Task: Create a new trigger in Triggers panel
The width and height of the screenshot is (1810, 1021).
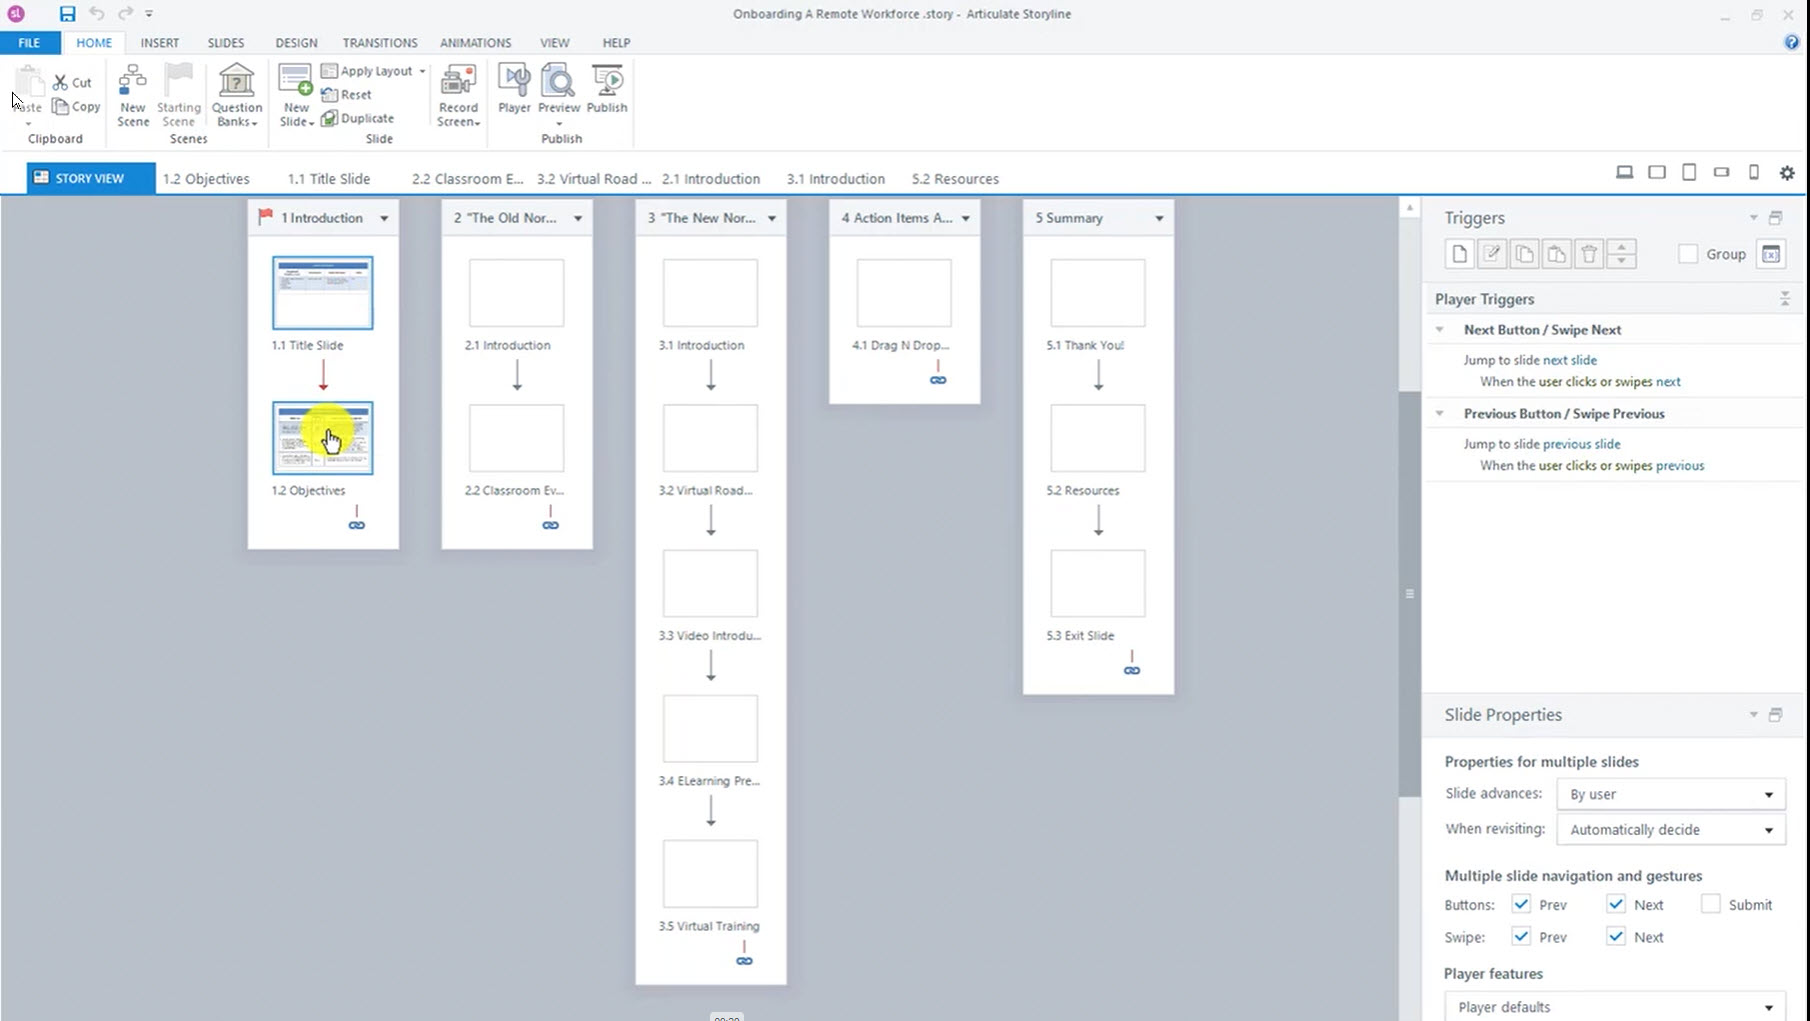Action: tap(1459, 254)
